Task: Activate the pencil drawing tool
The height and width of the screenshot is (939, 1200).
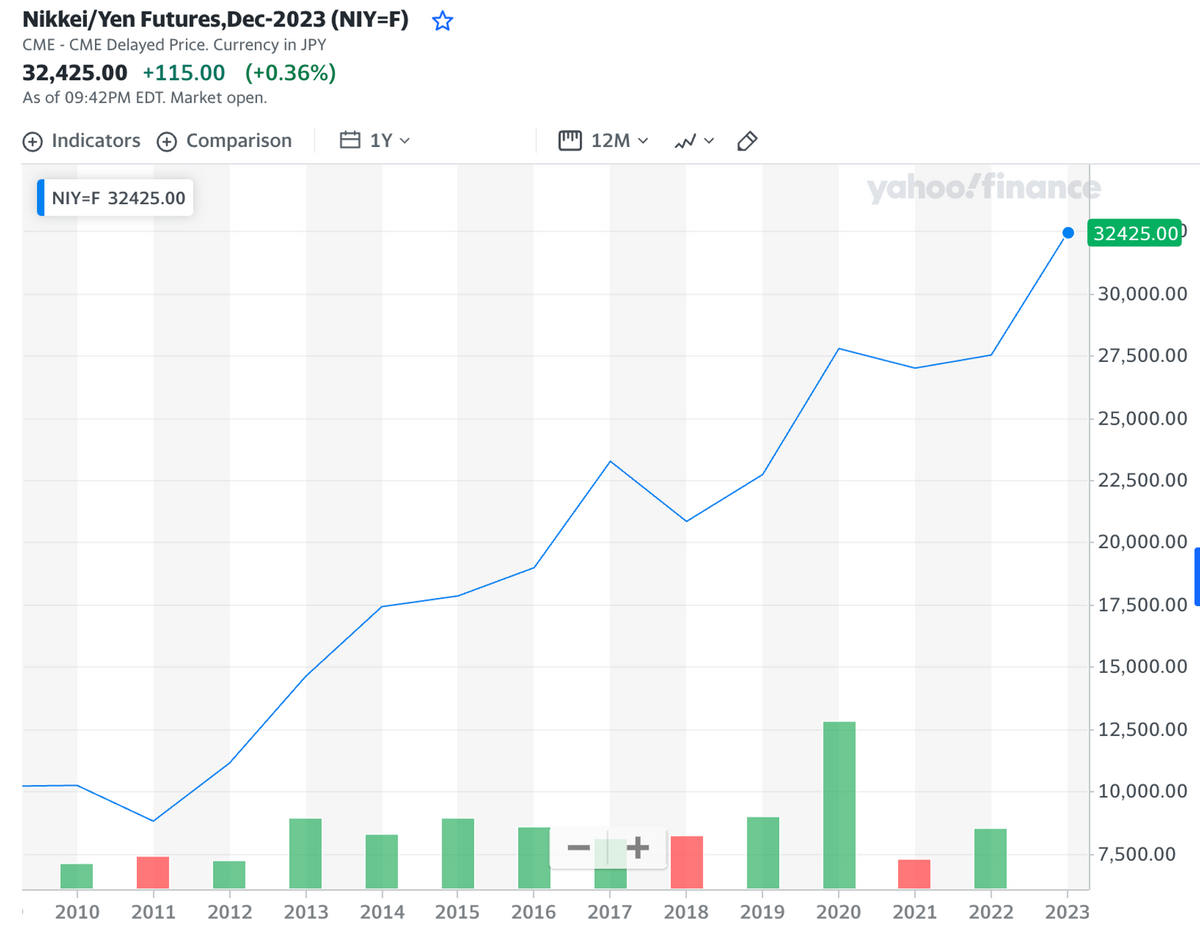Action: 746,141
